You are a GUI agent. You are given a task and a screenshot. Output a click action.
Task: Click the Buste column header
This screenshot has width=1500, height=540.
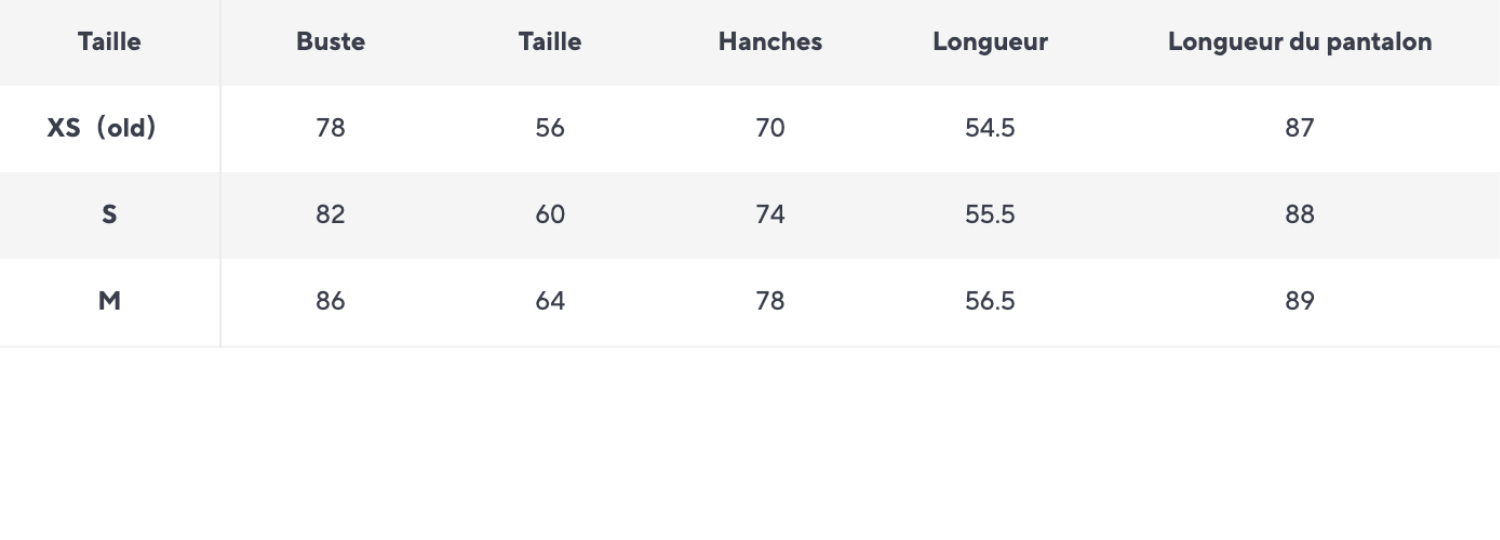tap(330, 42)
